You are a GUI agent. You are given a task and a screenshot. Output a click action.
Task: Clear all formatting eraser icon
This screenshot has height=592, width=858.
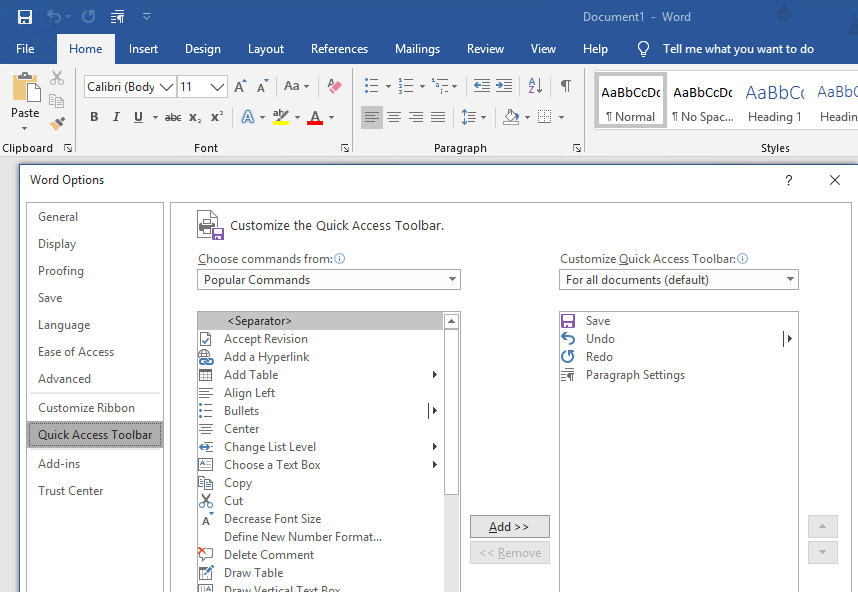coord(334,86)
